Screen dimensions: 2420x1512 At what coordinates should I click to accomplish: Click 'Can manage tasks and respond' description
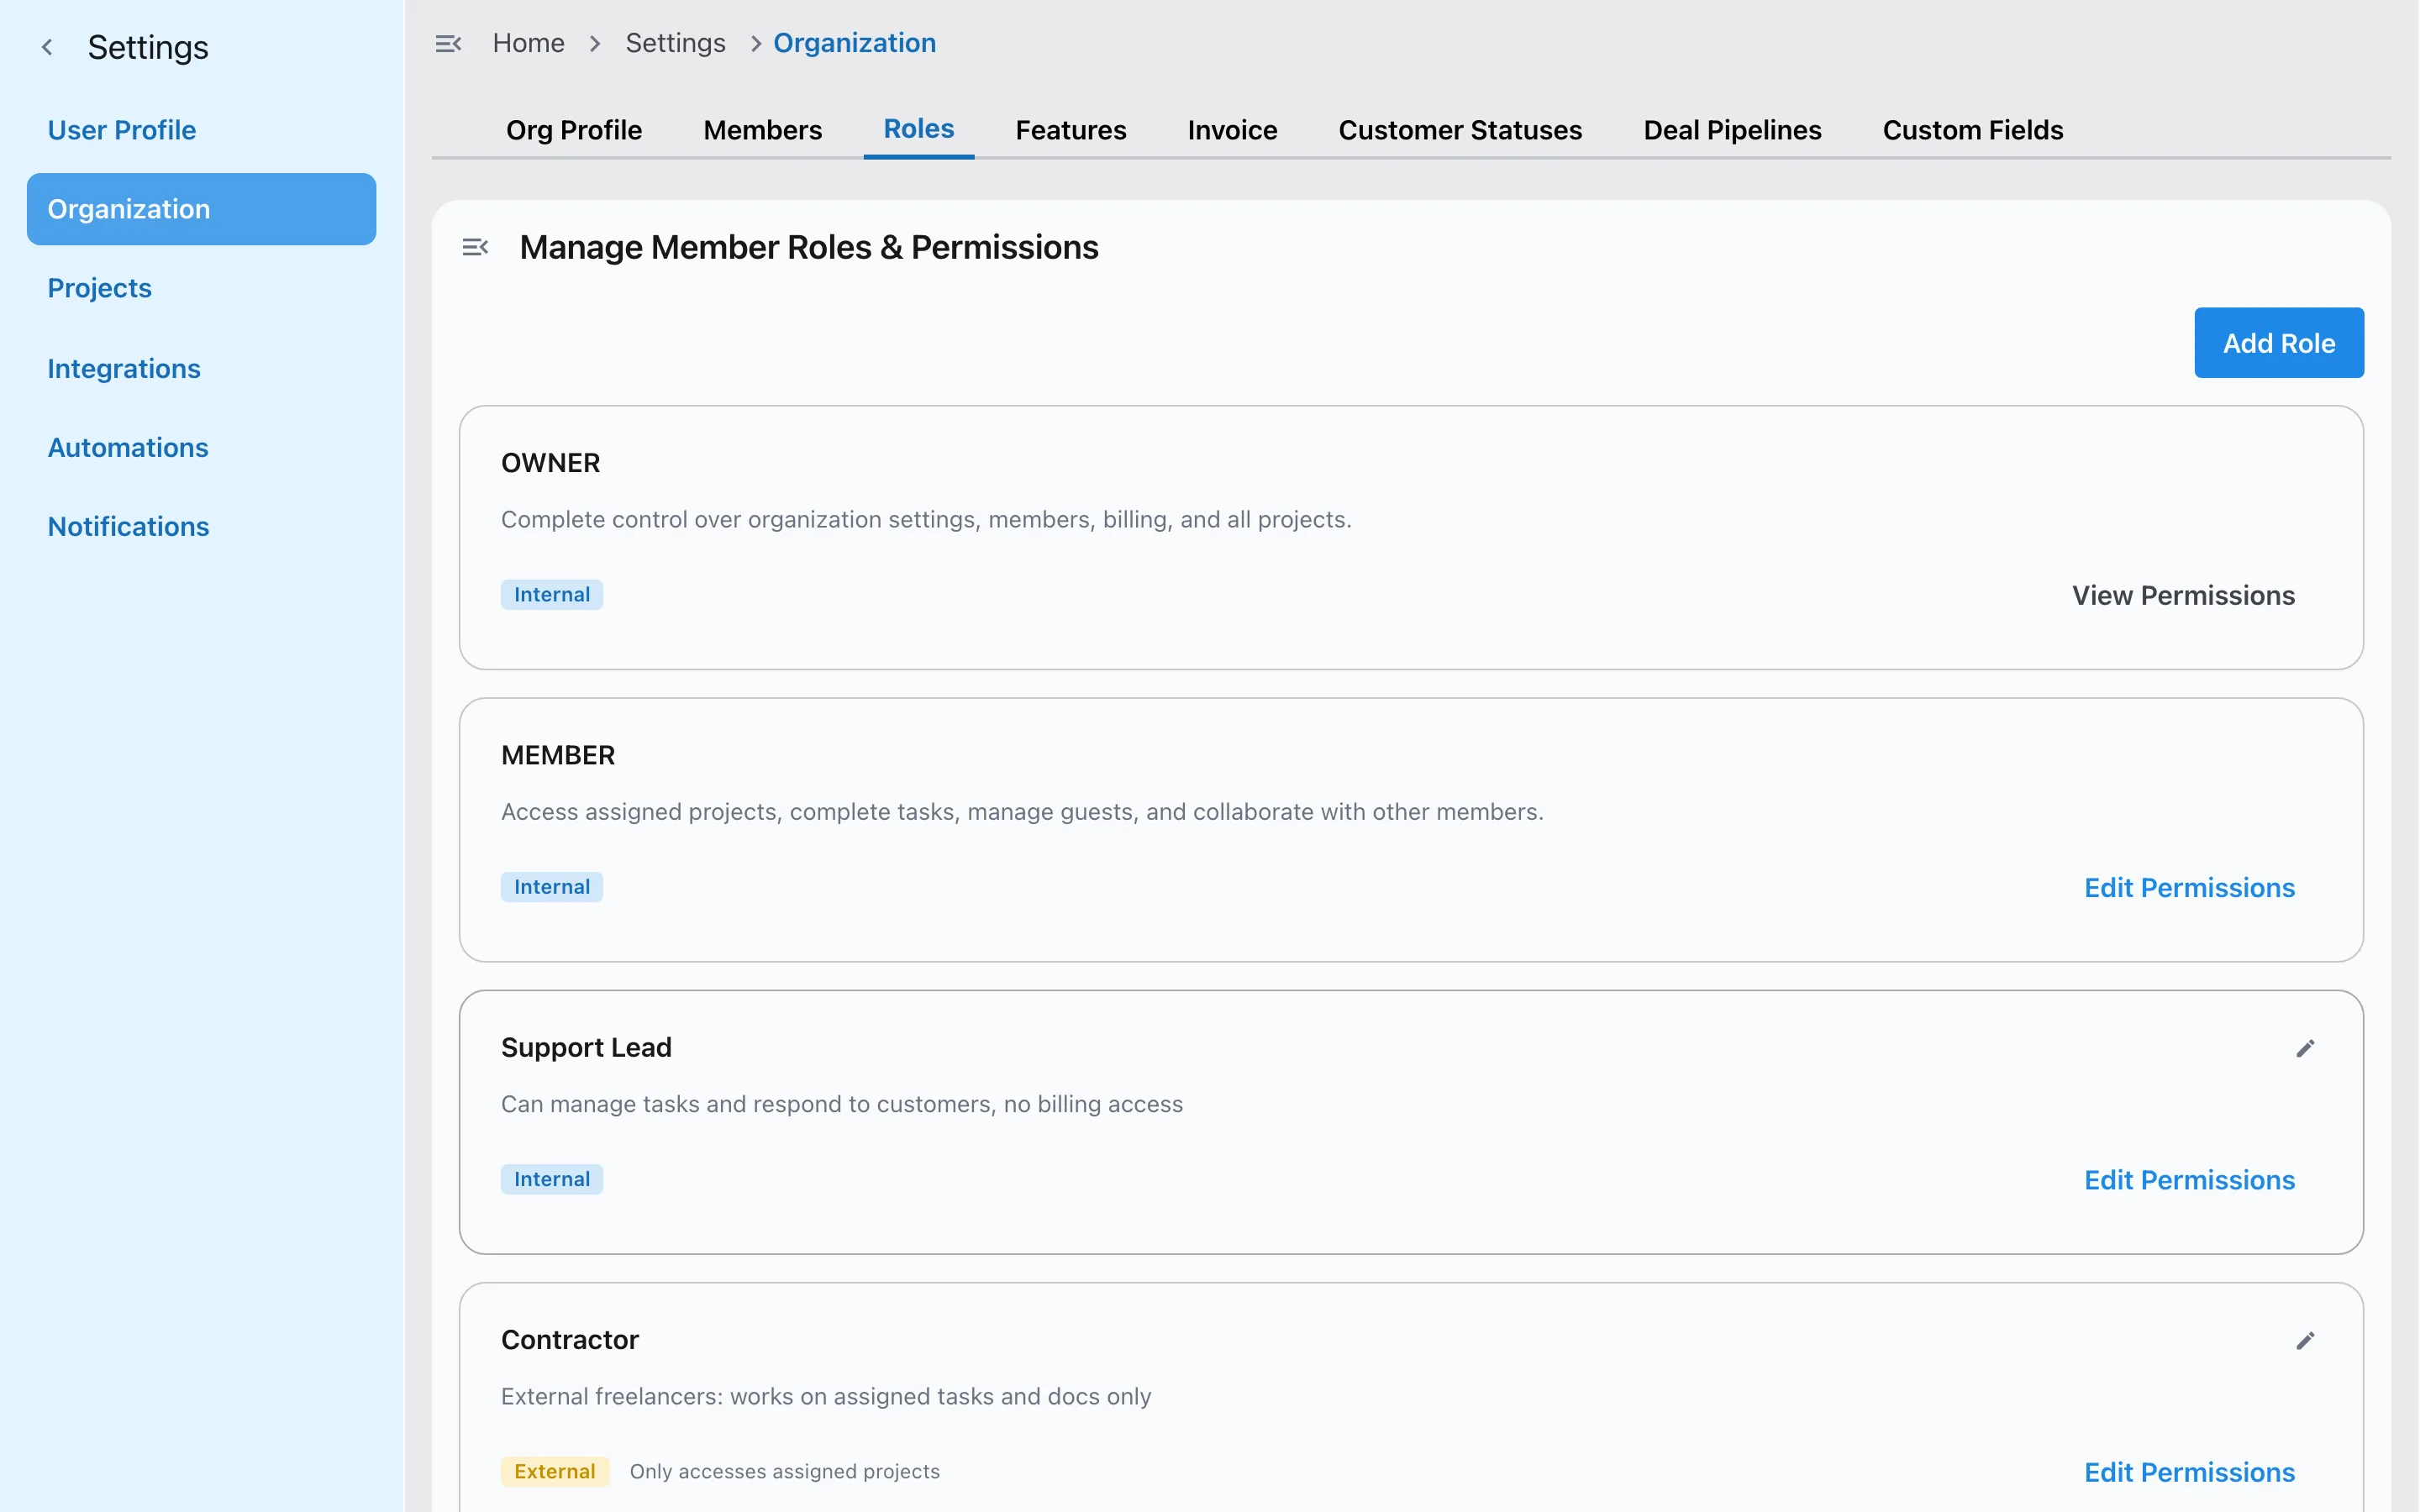tap(842, 1104)
